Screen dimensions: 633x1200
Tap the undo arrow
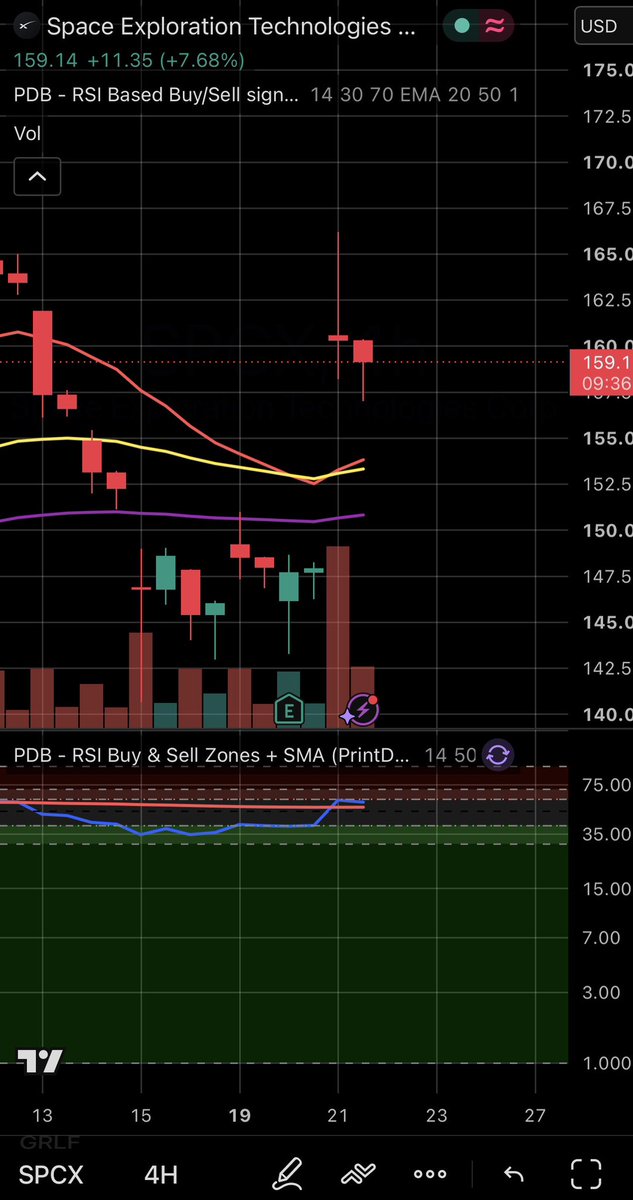tap(512, 1173)
